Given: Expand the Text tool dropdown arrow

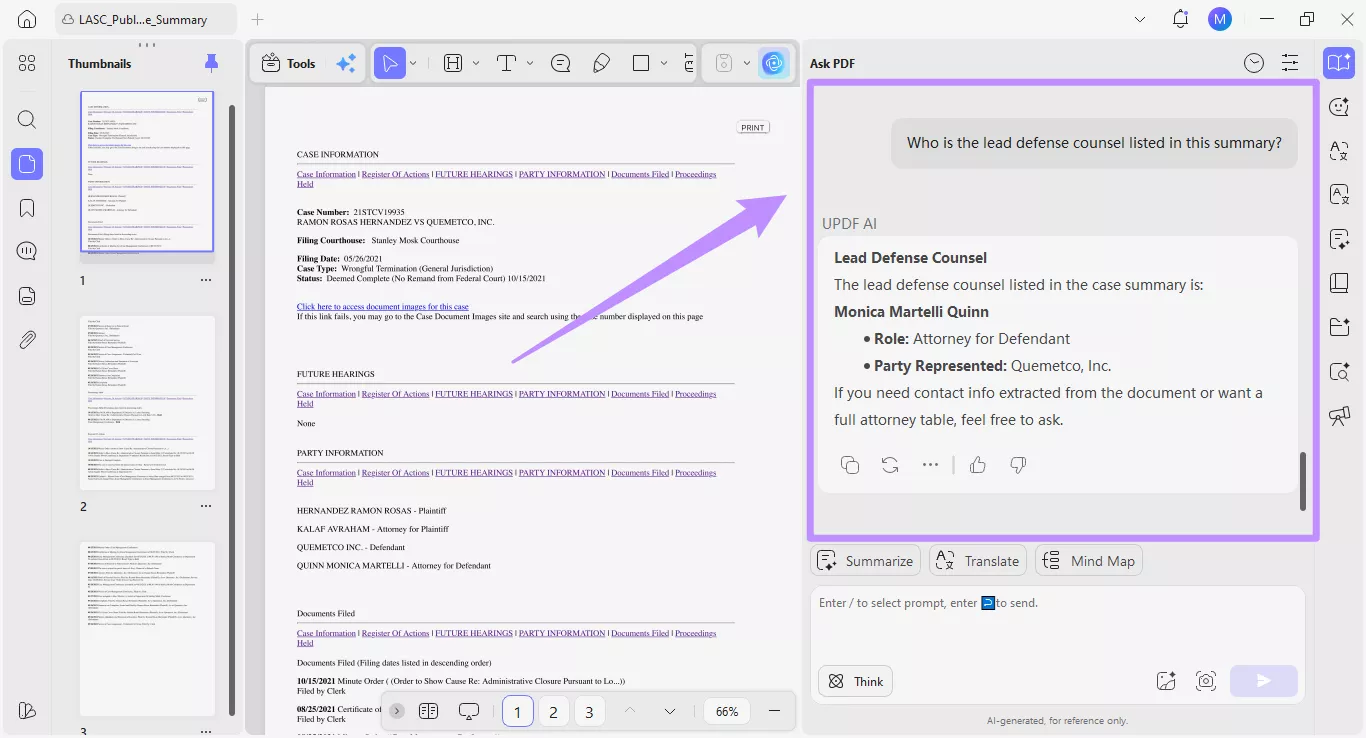Looking at the screenshot, I should click(530, 63).
